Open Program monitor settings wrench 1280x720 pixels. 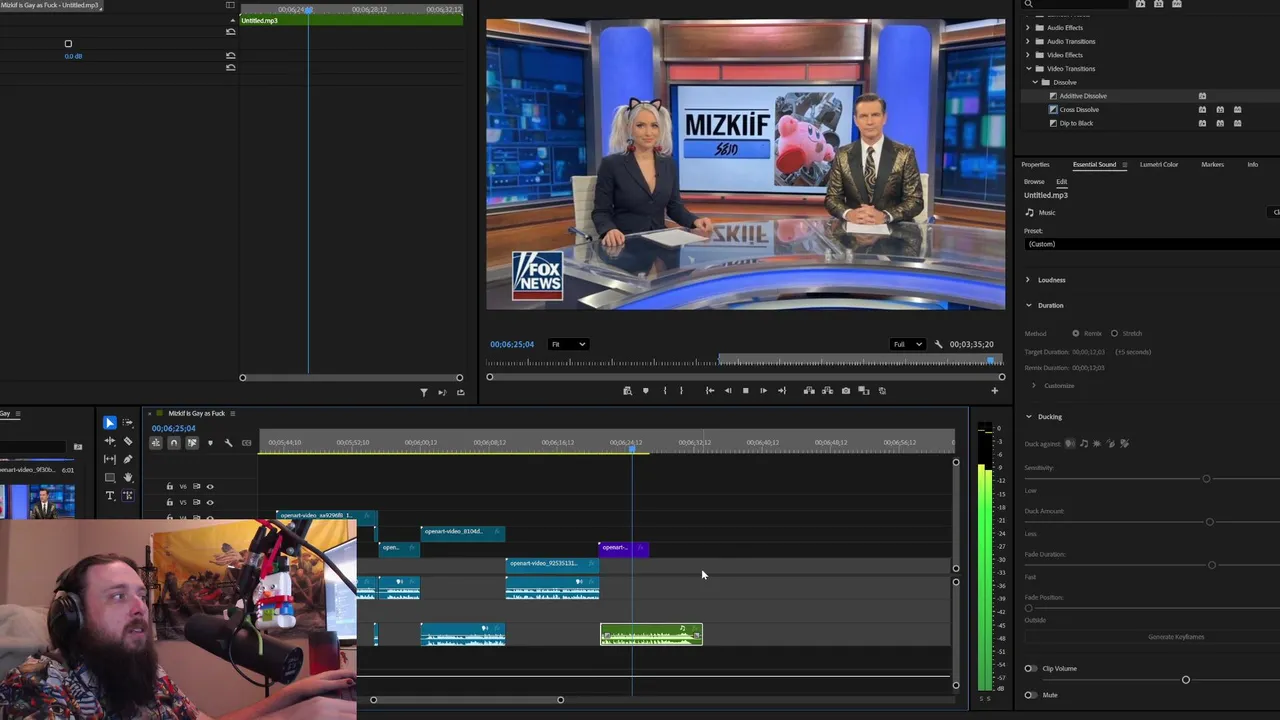click(938, 344)
